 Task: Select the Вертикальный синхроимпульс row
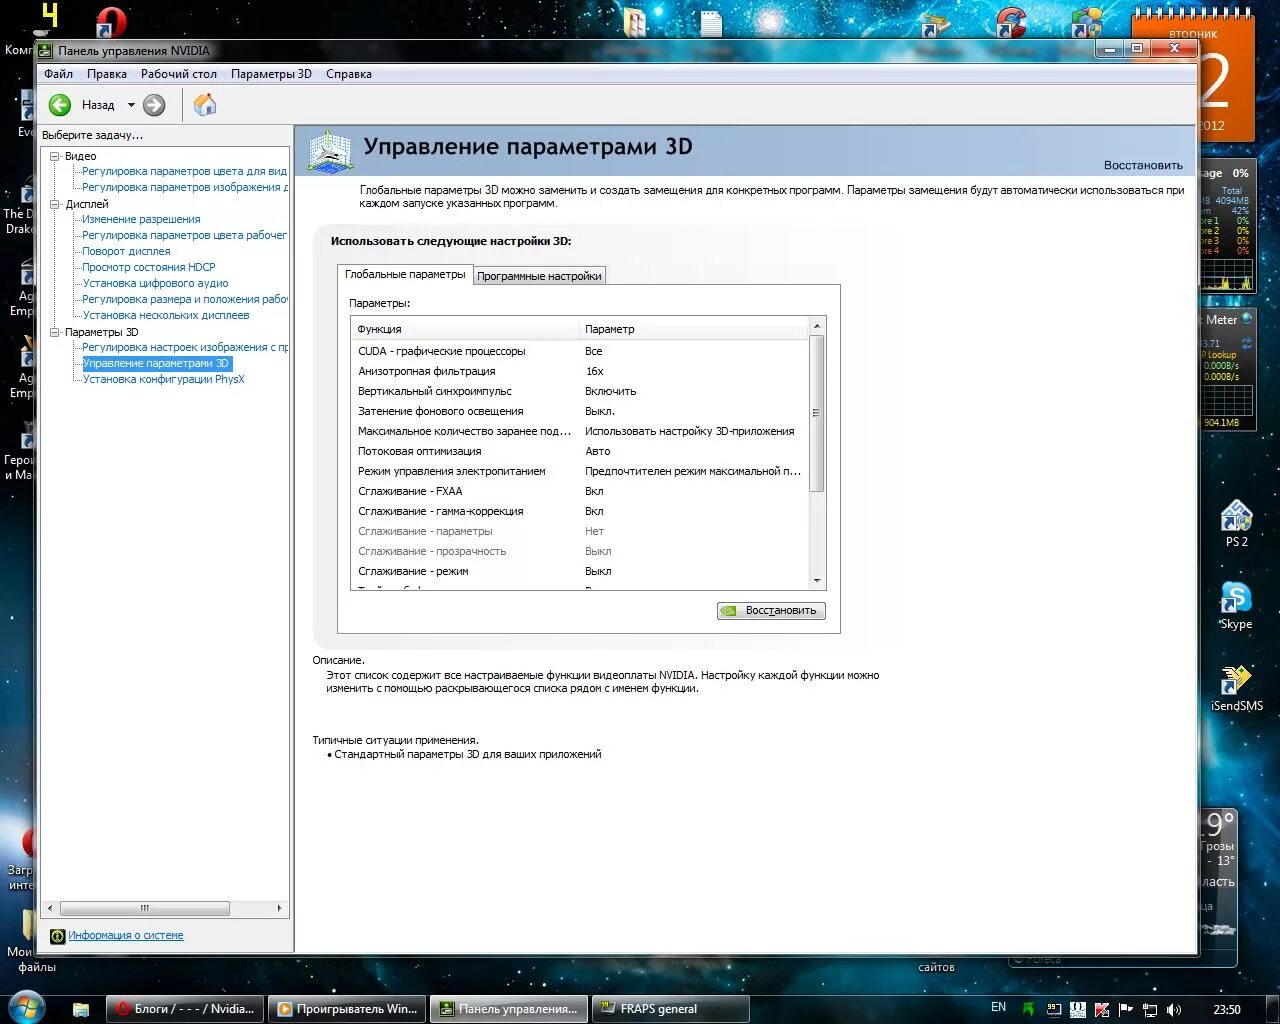tap(579, 391)
